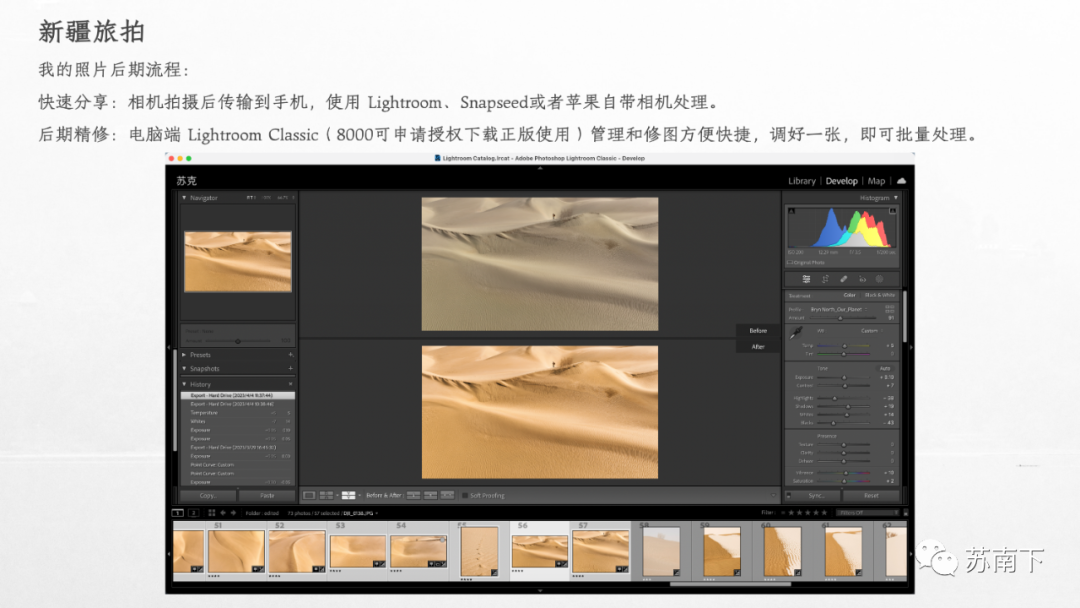Select filmstrip photo number 56
This screenshot has width=1080, height=608.
click(x=540, y=551)
